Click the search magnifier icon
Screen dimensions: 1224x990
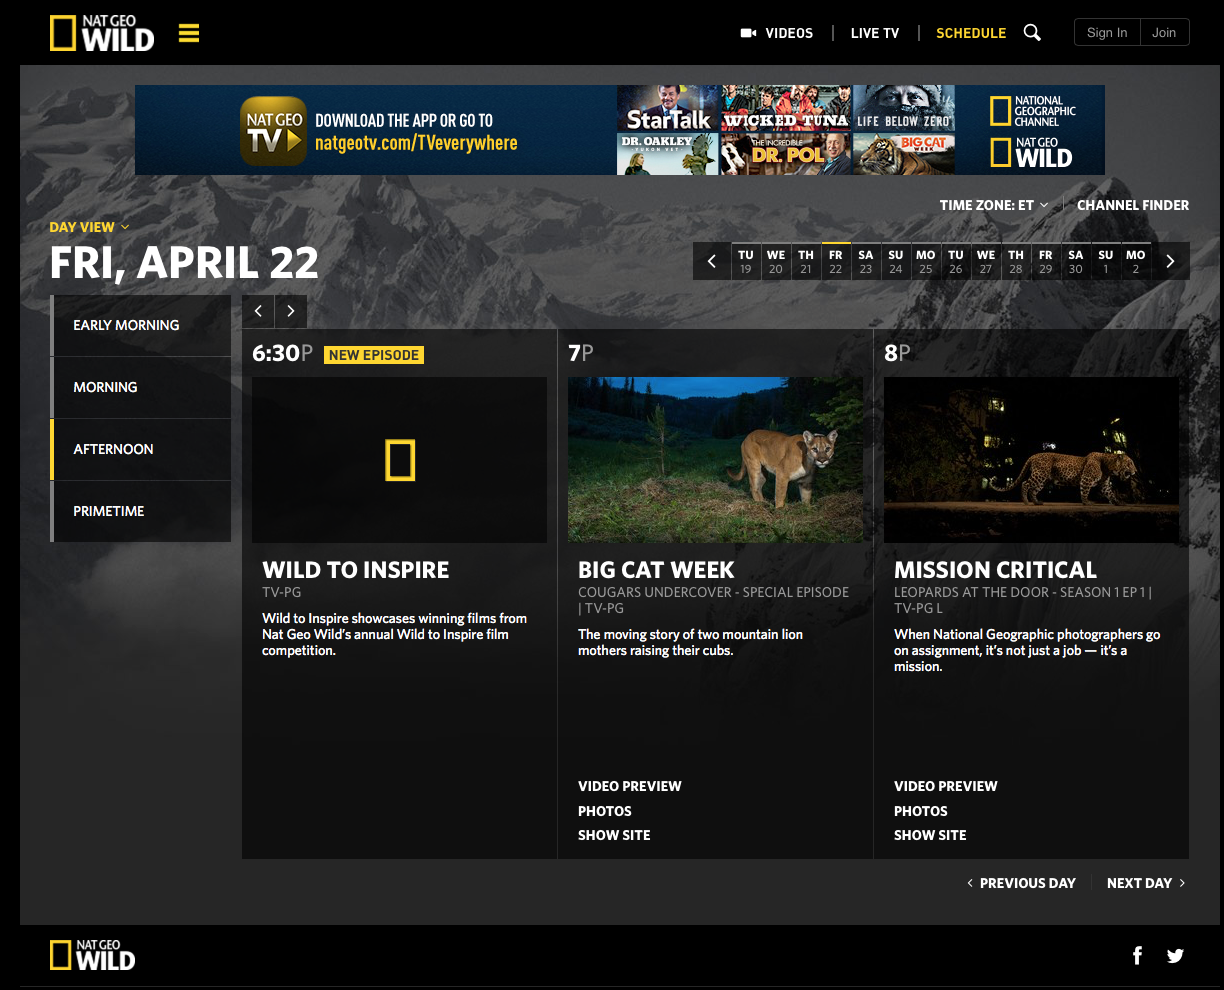tap(1032, 33)
